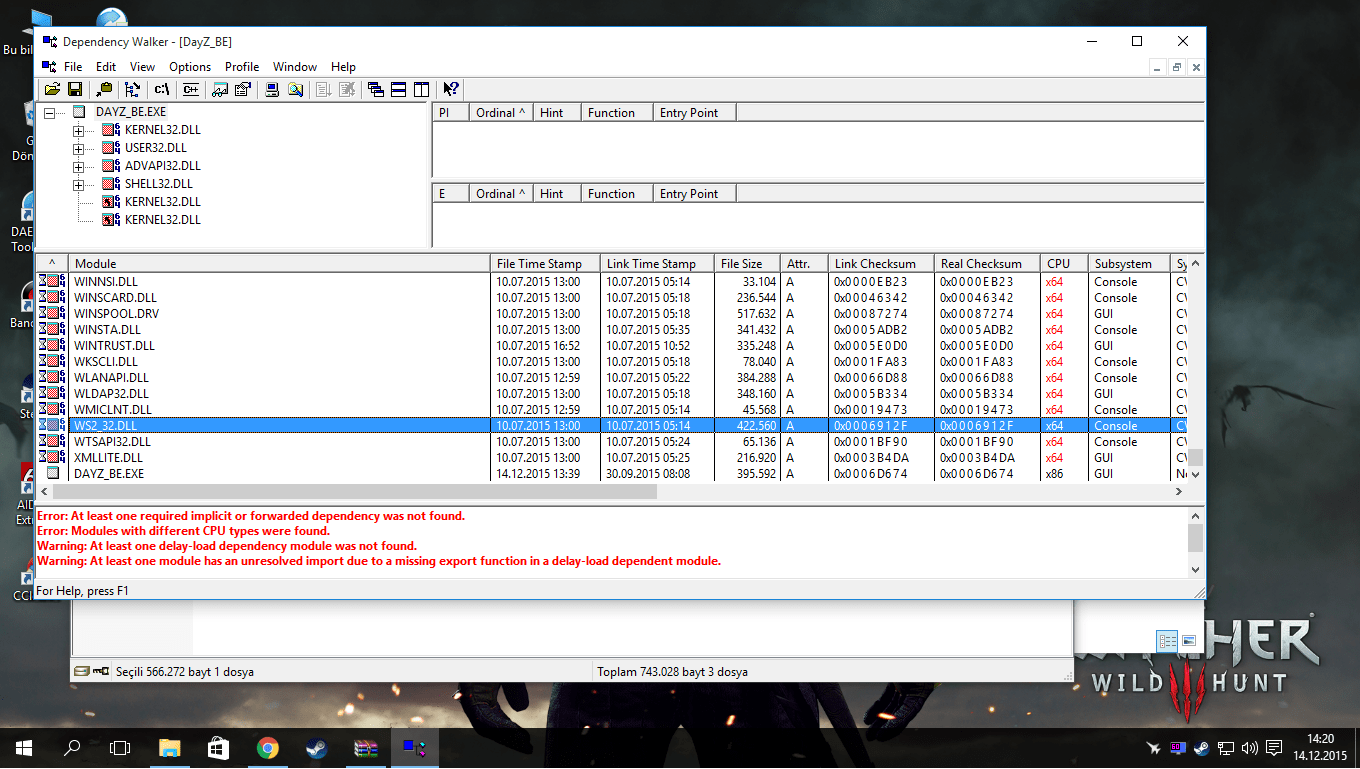Click the Save toolbar icon
Image resolution: width=1360 pixels, height=769 pixels.
pyautogui.click(x=74, y=90)
